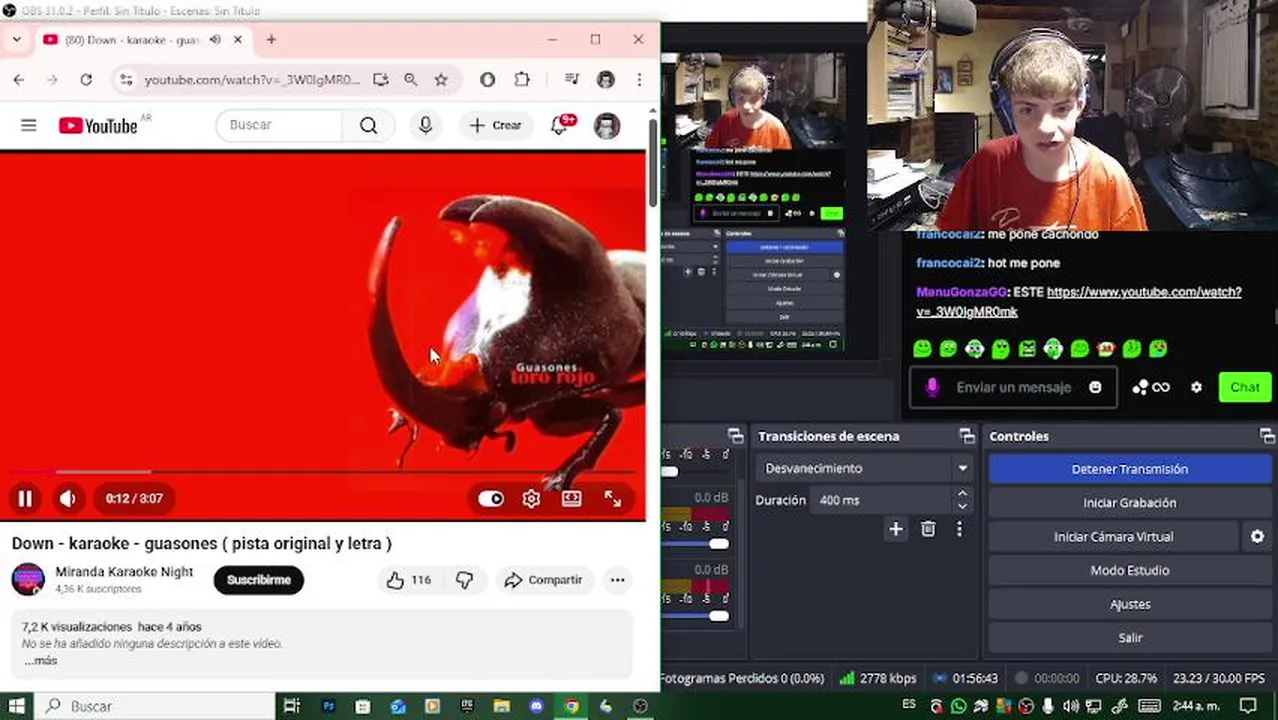
Task: Click the Chrome address bar URL
Action: click(x=252, y=79)
